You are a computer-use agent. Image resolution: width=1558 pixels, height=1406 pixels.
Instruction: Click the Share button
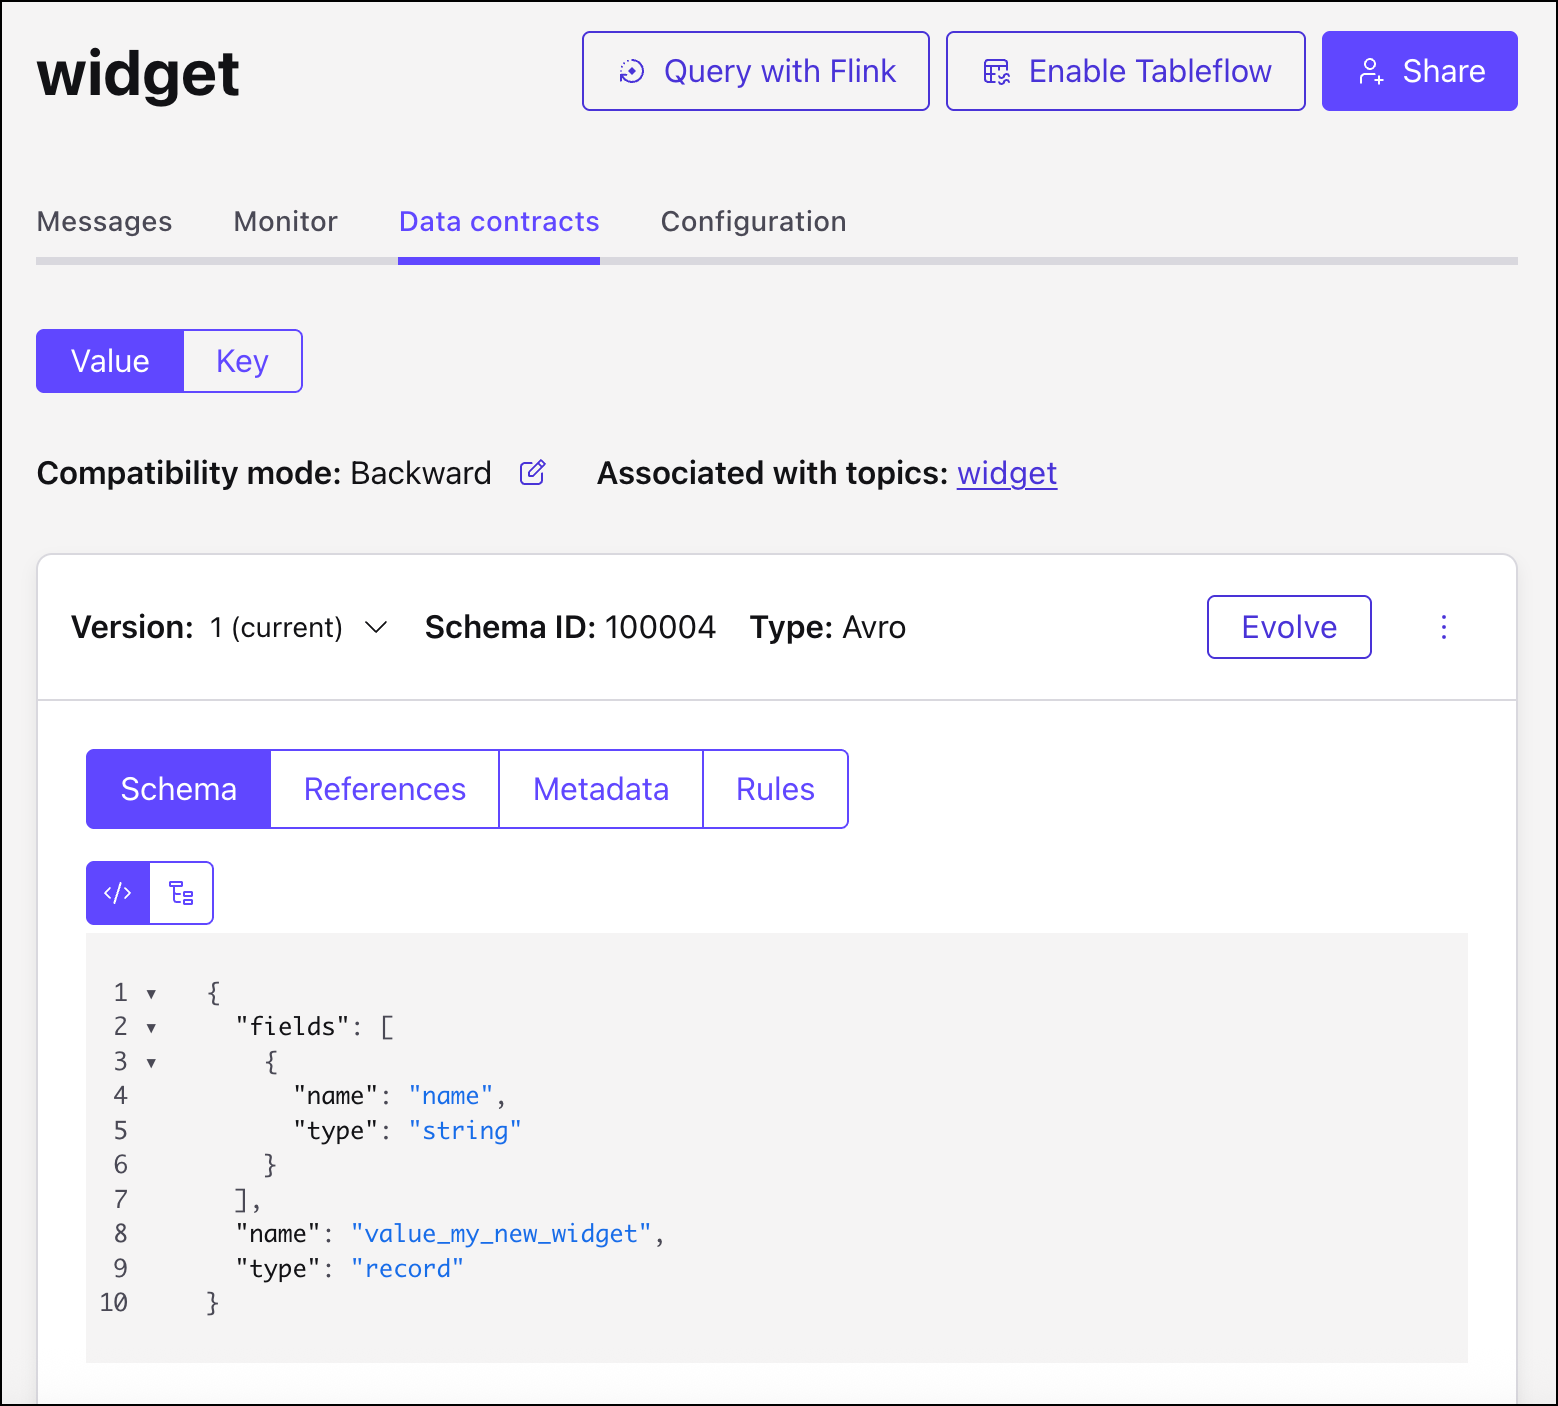click(x=1419, y=71)
